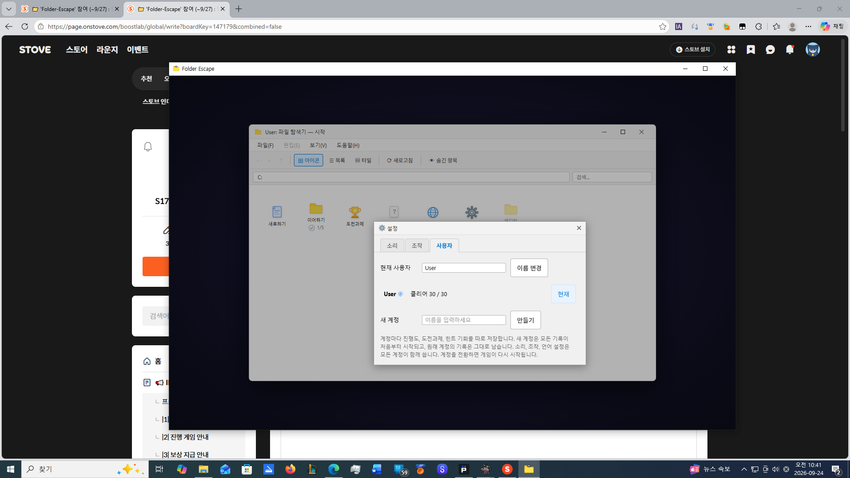Click the Windows Start button
Viewport: 850px width, 478px height.
[x=10, y=469]
